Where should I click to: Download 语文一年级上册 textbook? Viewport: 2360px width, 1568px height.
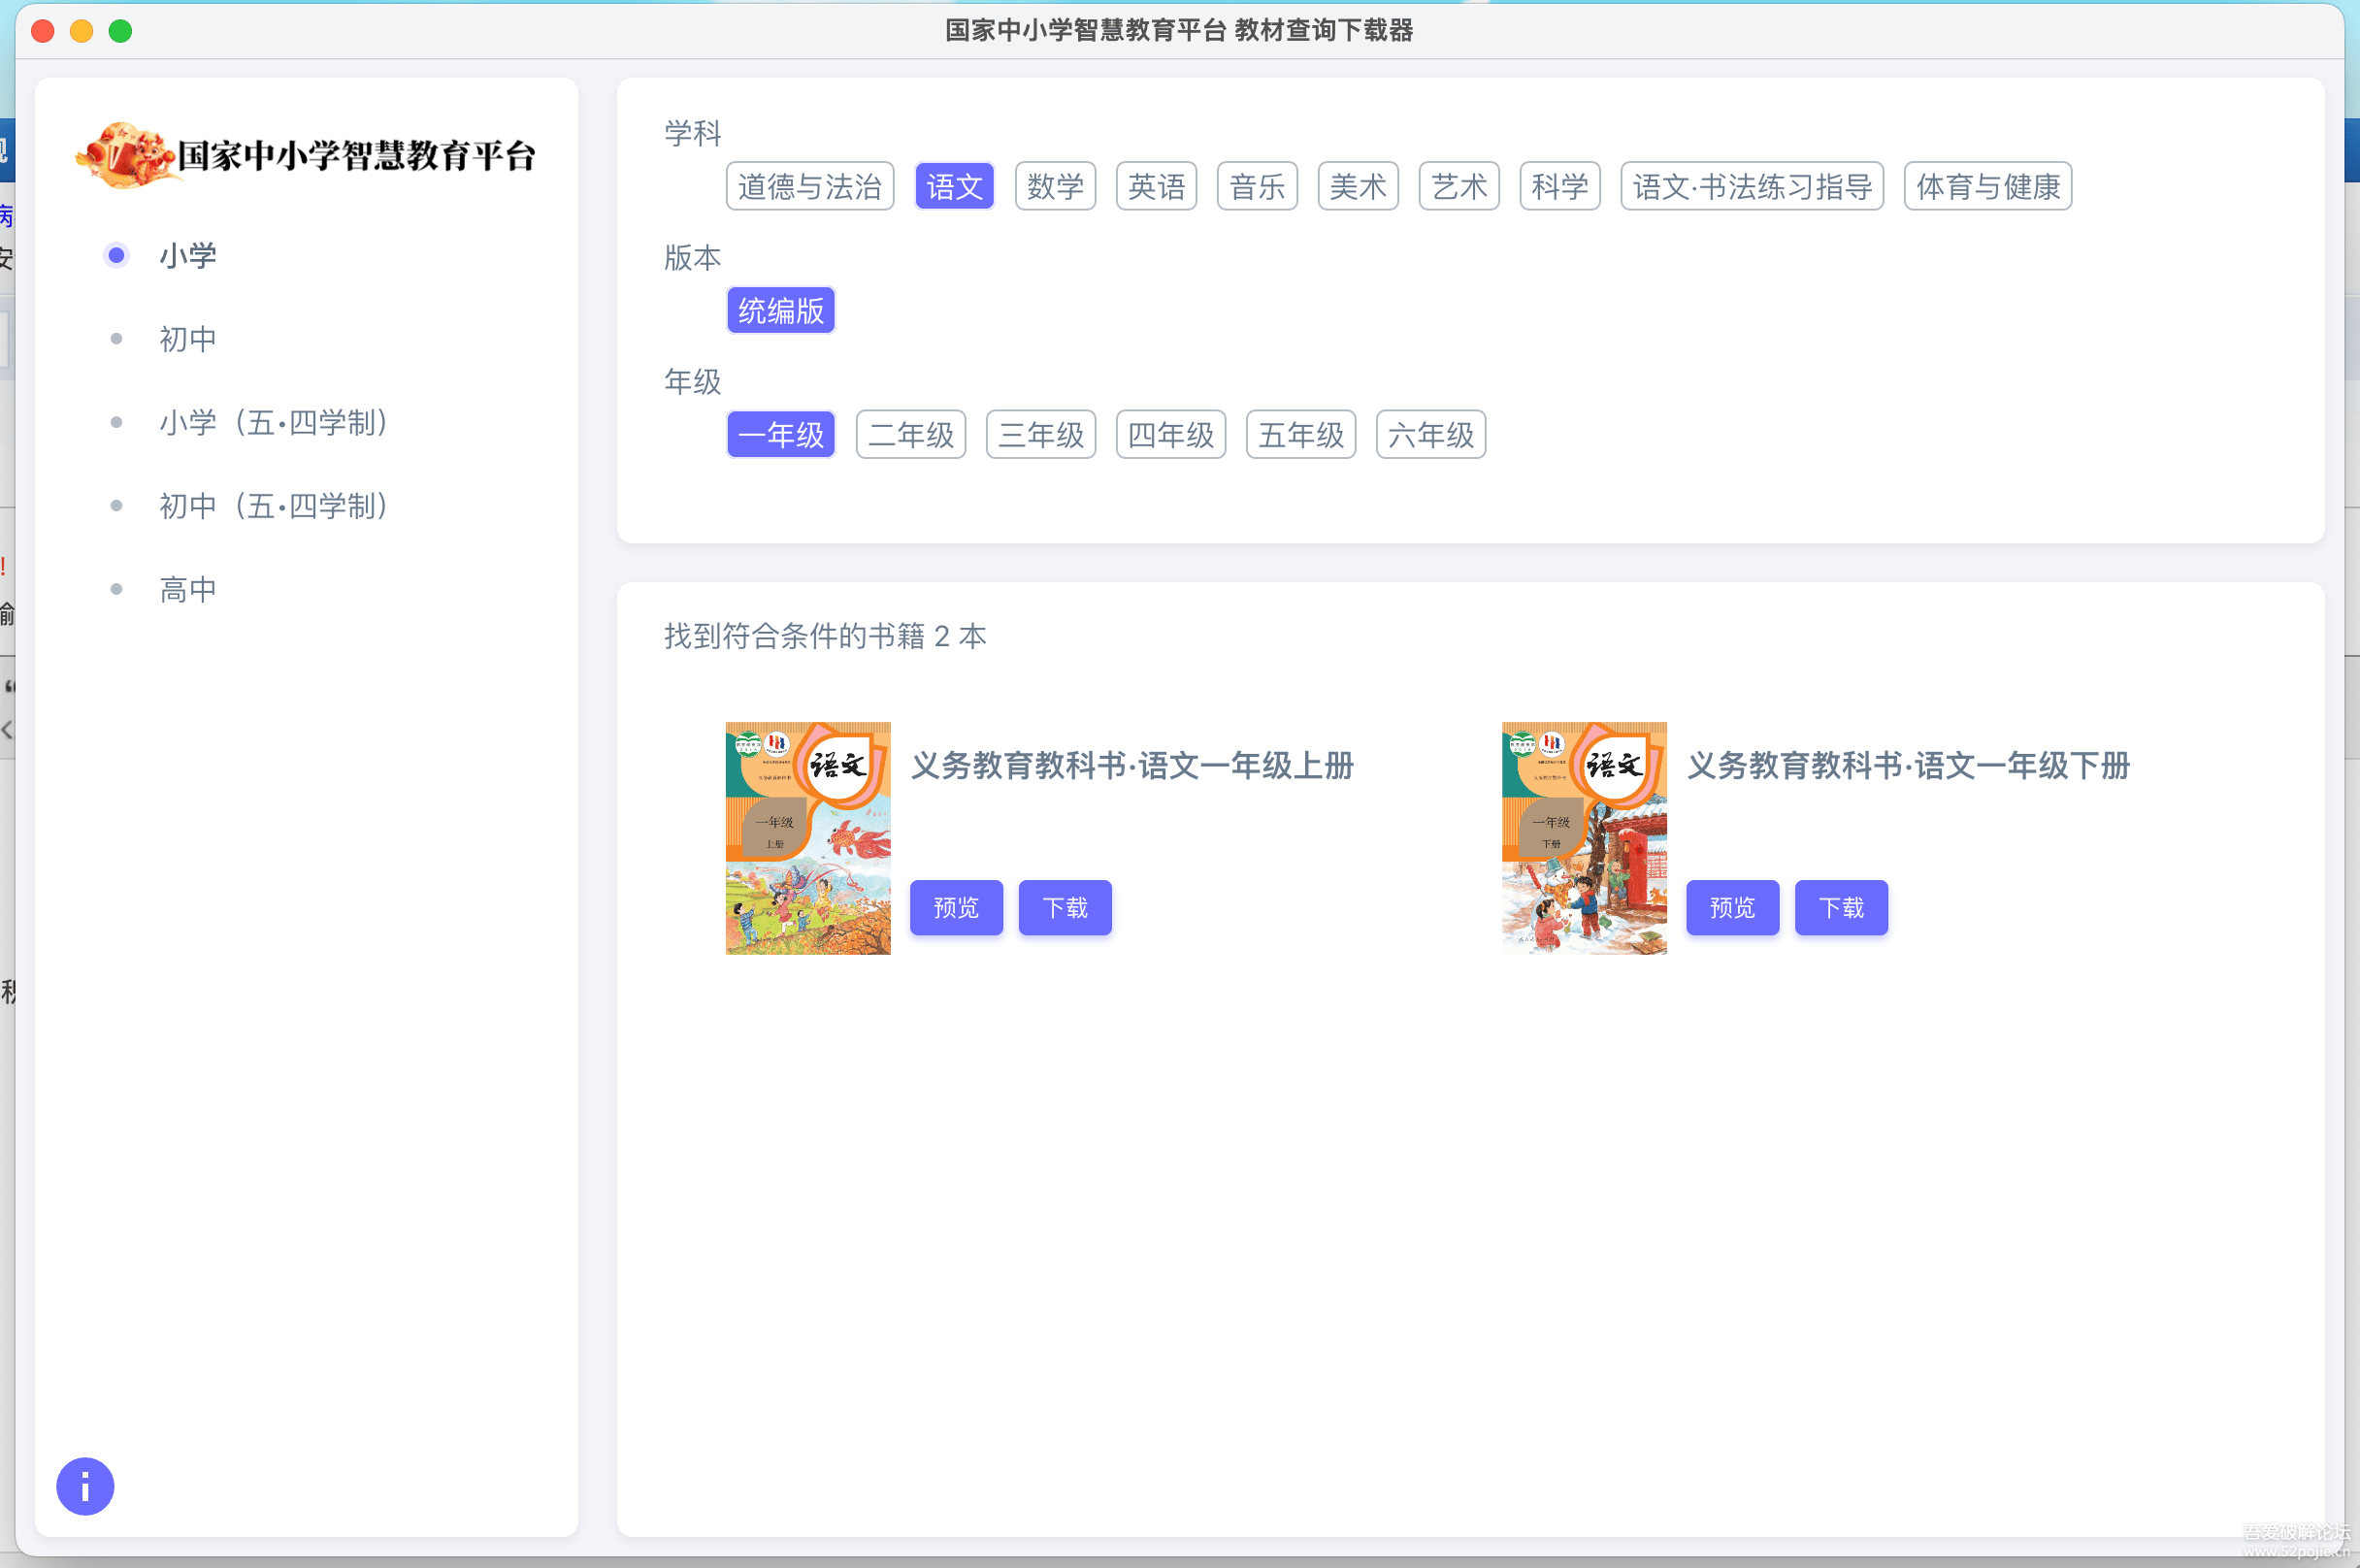[1065, 907]
